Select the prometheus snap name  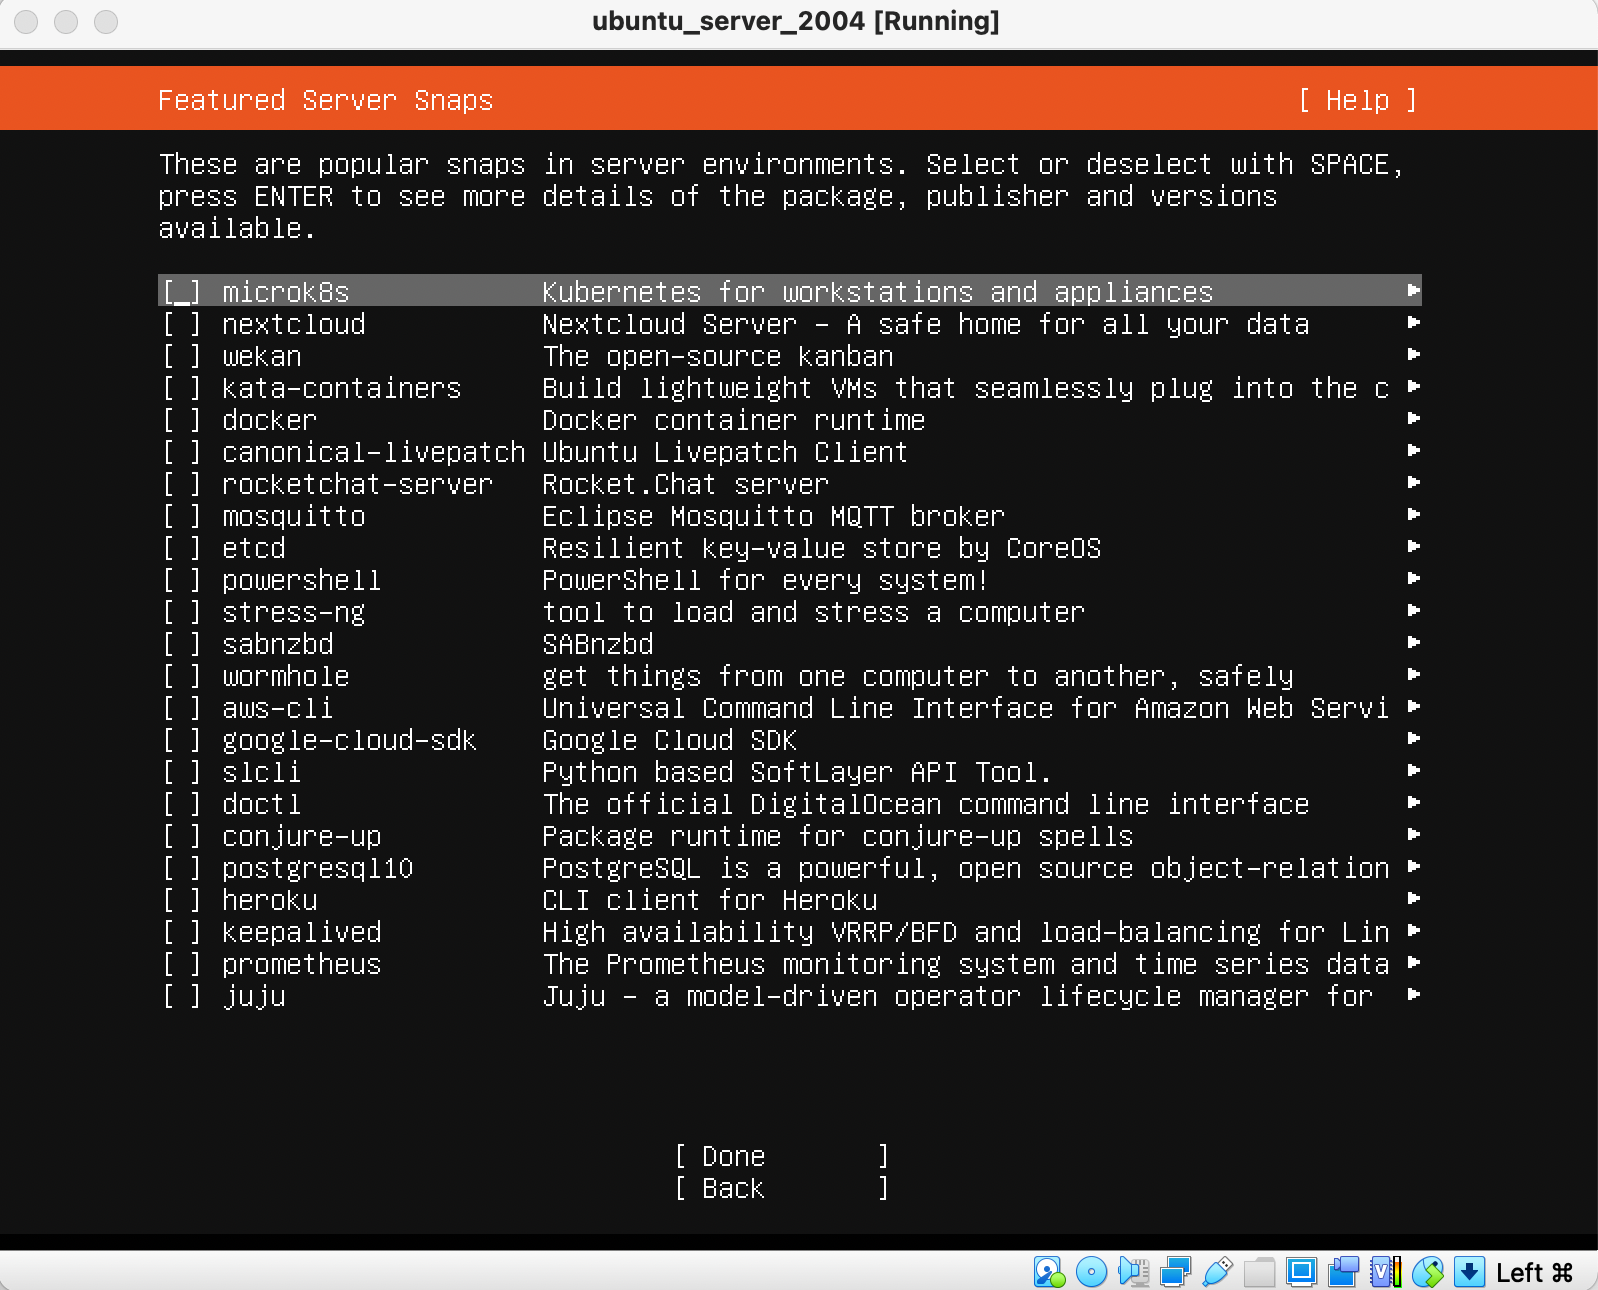point(301,964)
